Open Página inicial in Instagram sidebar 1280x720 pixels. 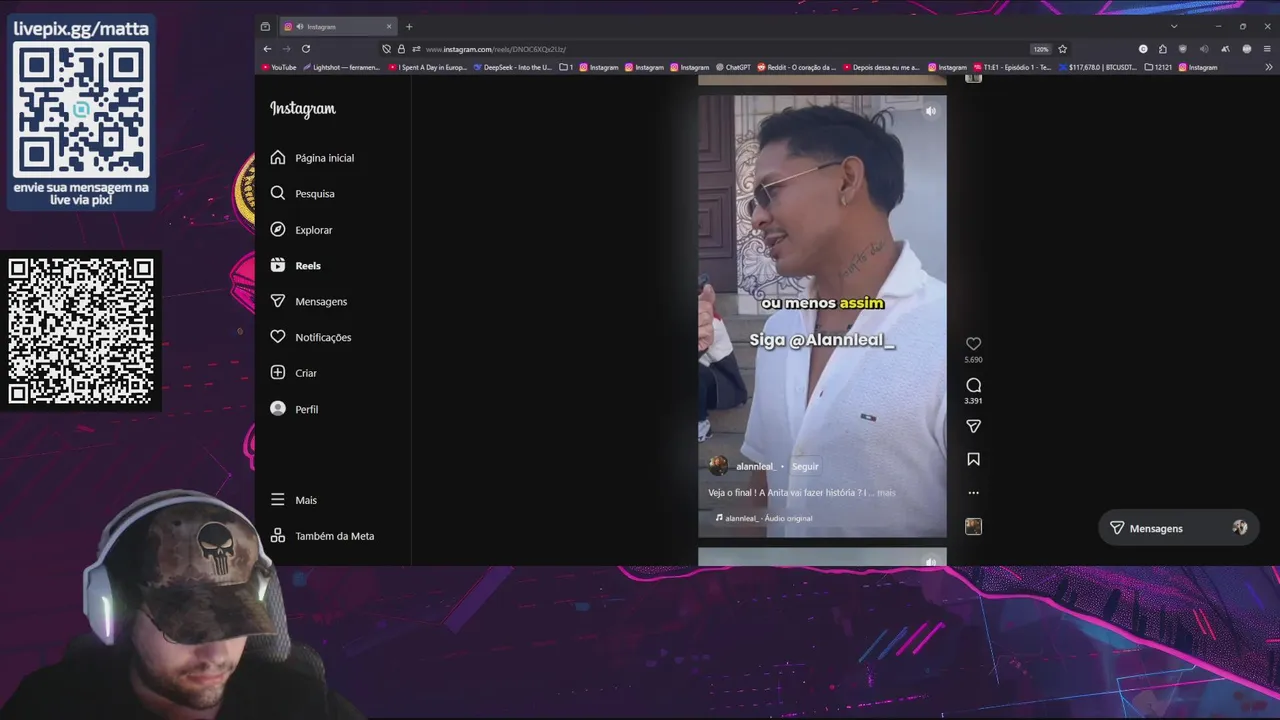(312, 158)
